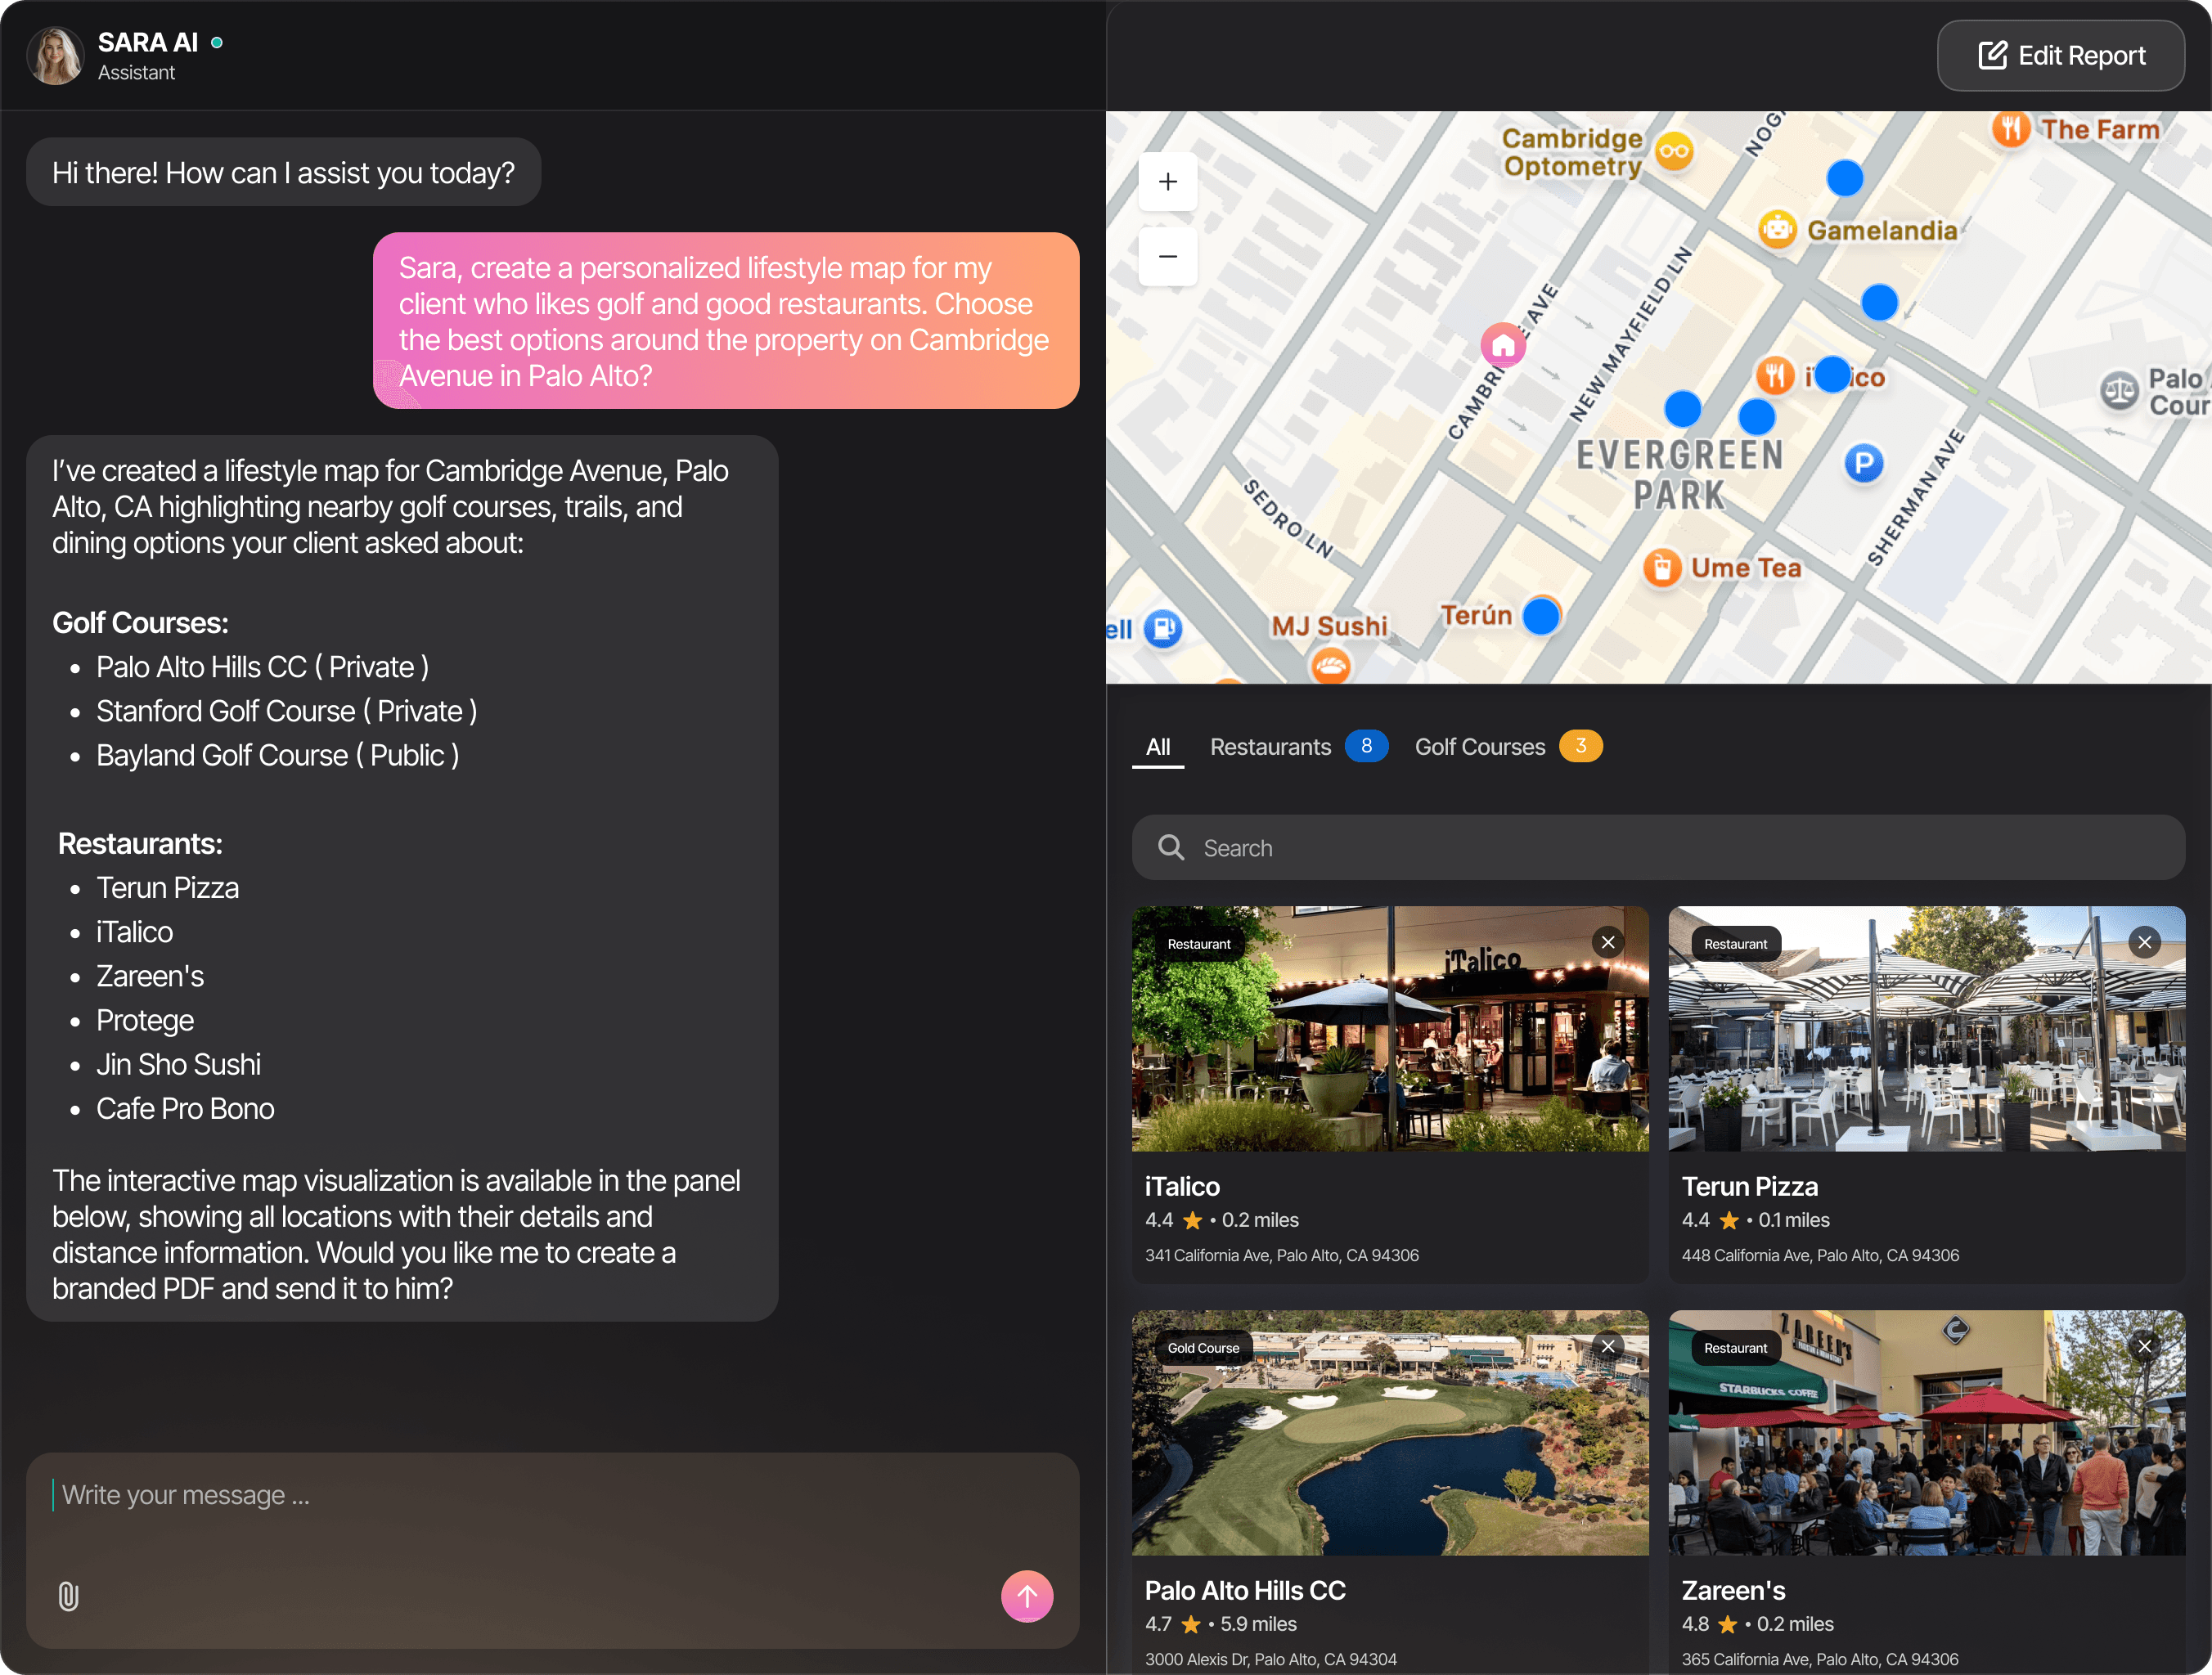The image size is (2212, 1675).
Task: Dismiss the Palo Alto Hills CC card
Action: pos(1607,1346)
